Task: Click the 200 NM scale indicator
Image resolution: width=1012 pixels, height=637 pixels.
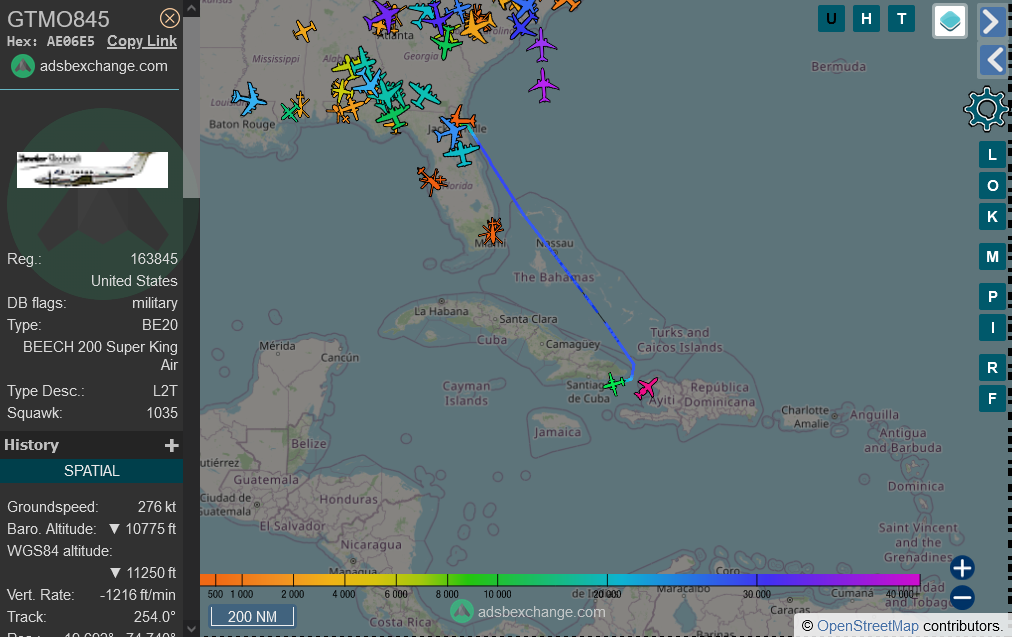Action: click(252, 617)
